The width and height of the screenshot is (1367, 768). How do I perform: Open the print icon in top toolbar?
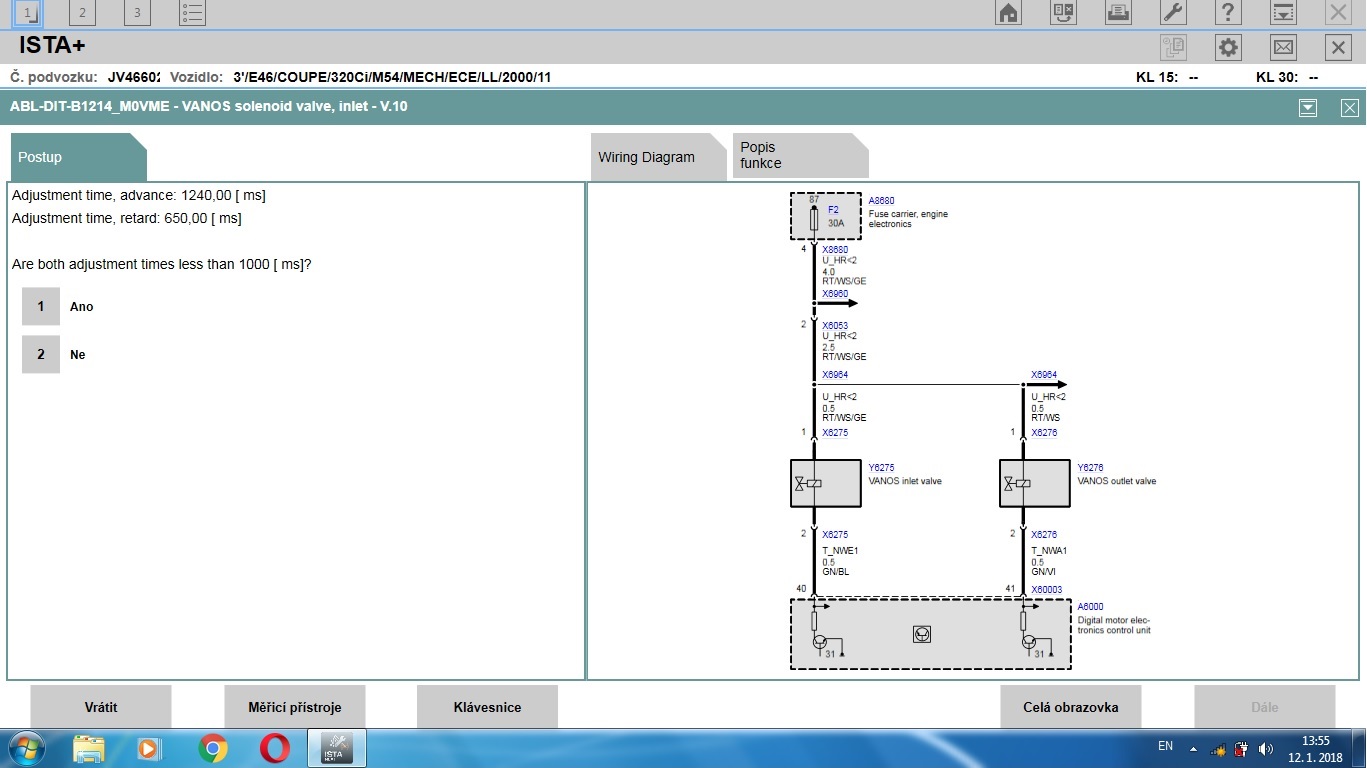point(1118,13)
